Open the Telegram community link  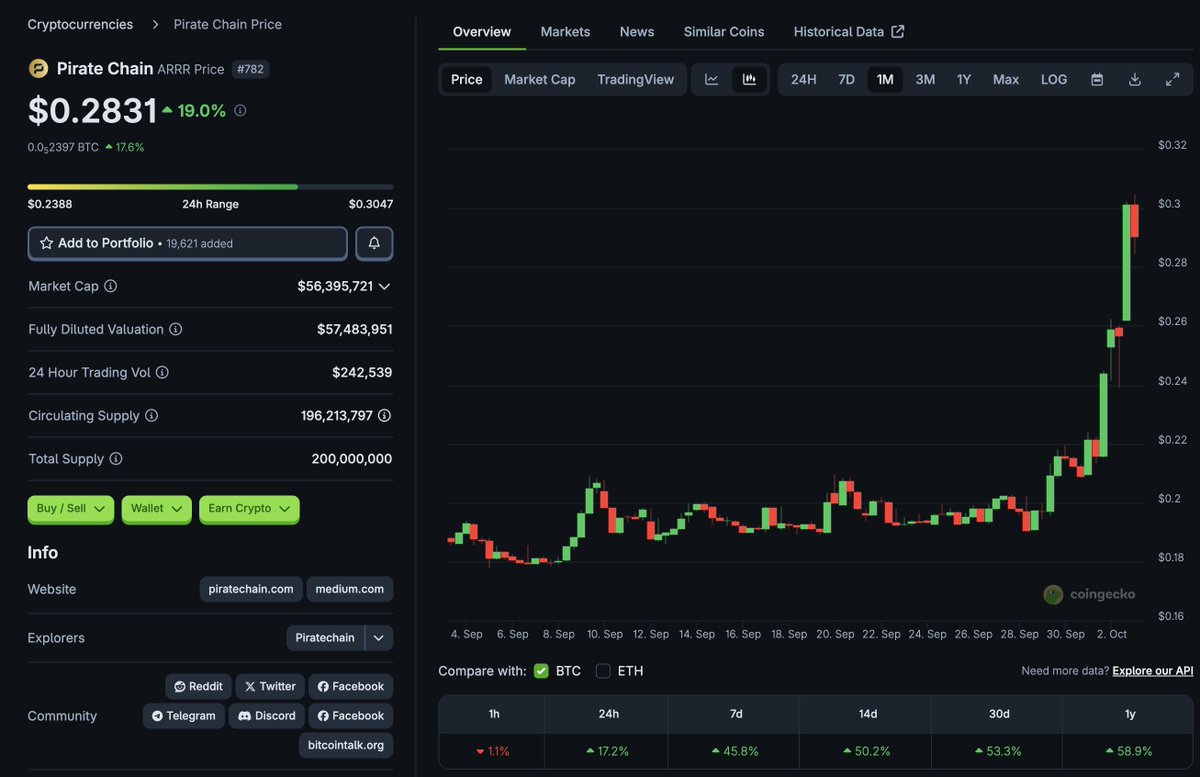184,716
